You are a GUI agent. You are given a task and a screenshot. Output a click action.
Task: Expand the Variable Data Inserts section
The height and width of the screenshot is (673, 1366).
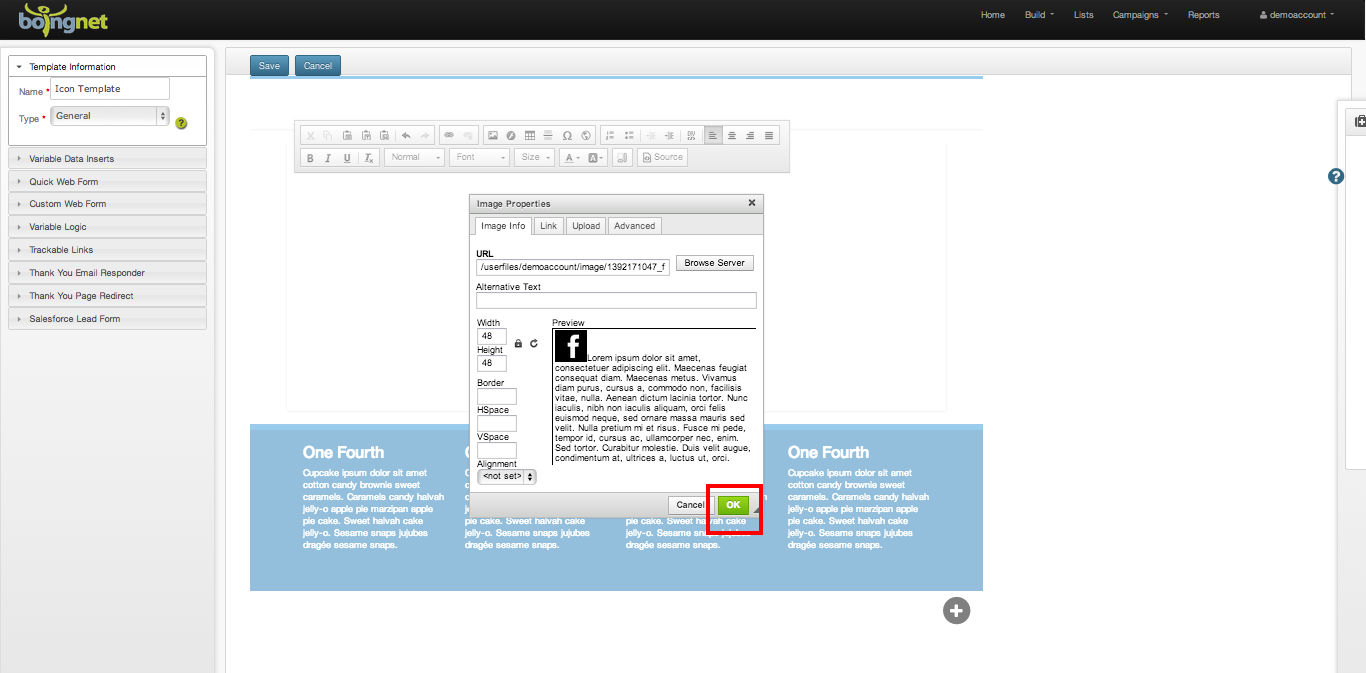pyautogui.click(x=107, y=158)
